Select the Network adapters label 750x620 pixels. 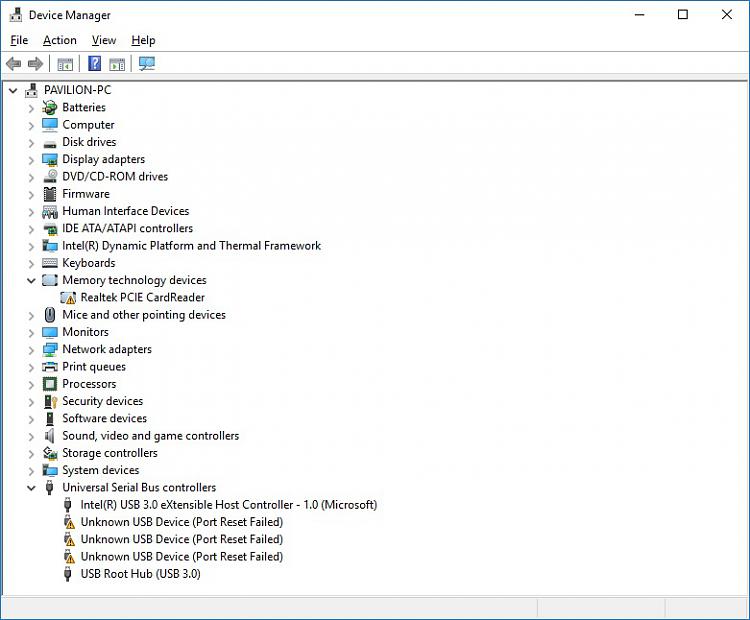(107, 349)
